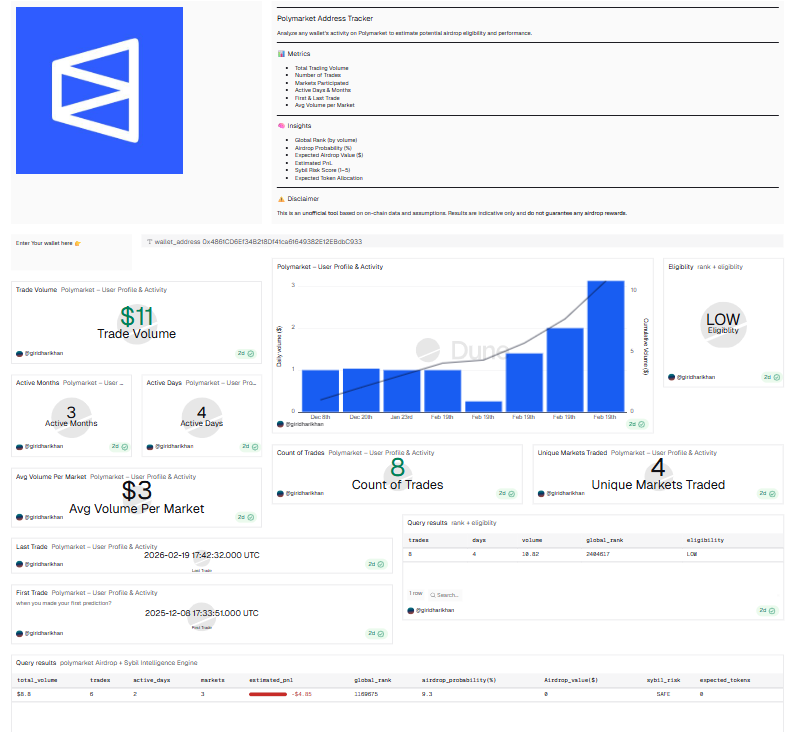Click the Search field in rank + eligibility table
Image resolution: width=798 pixels, height=732 pixels.
click(444, 595)
